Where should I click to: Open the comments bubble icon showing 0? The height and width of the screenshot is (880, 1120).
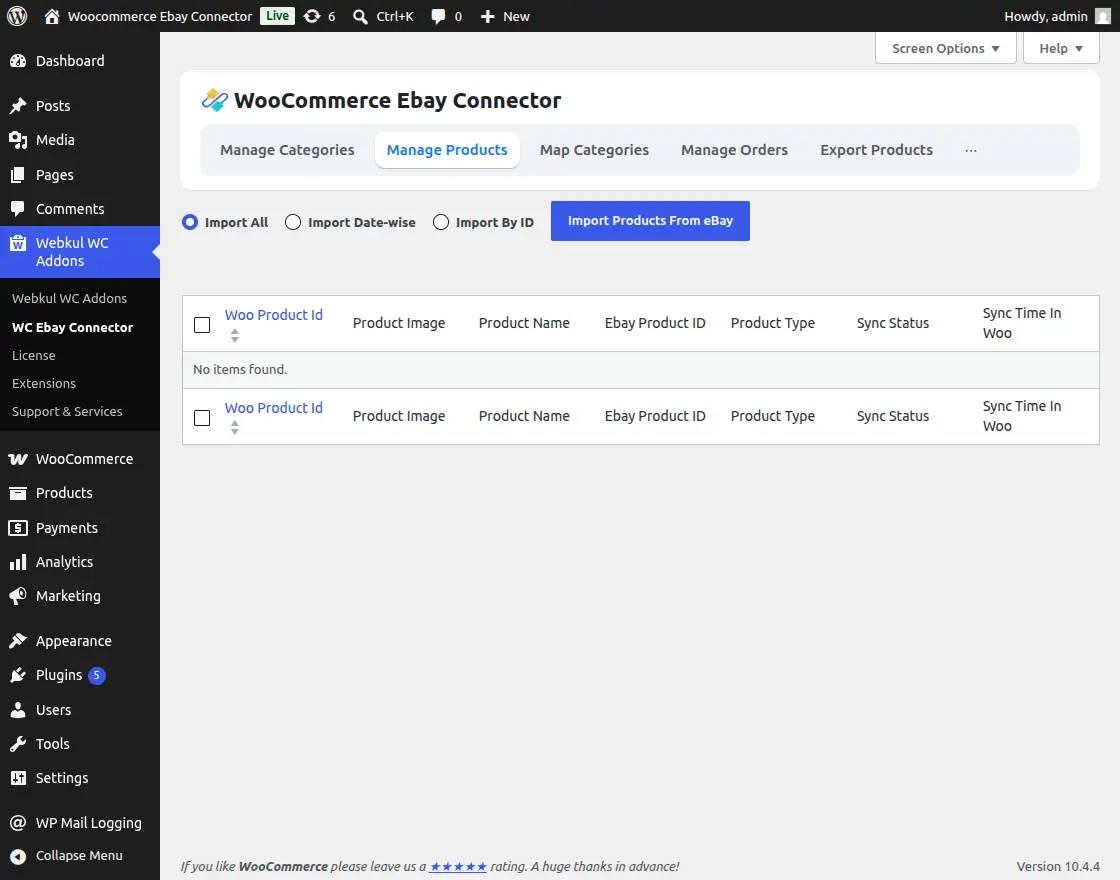[438, 16]
